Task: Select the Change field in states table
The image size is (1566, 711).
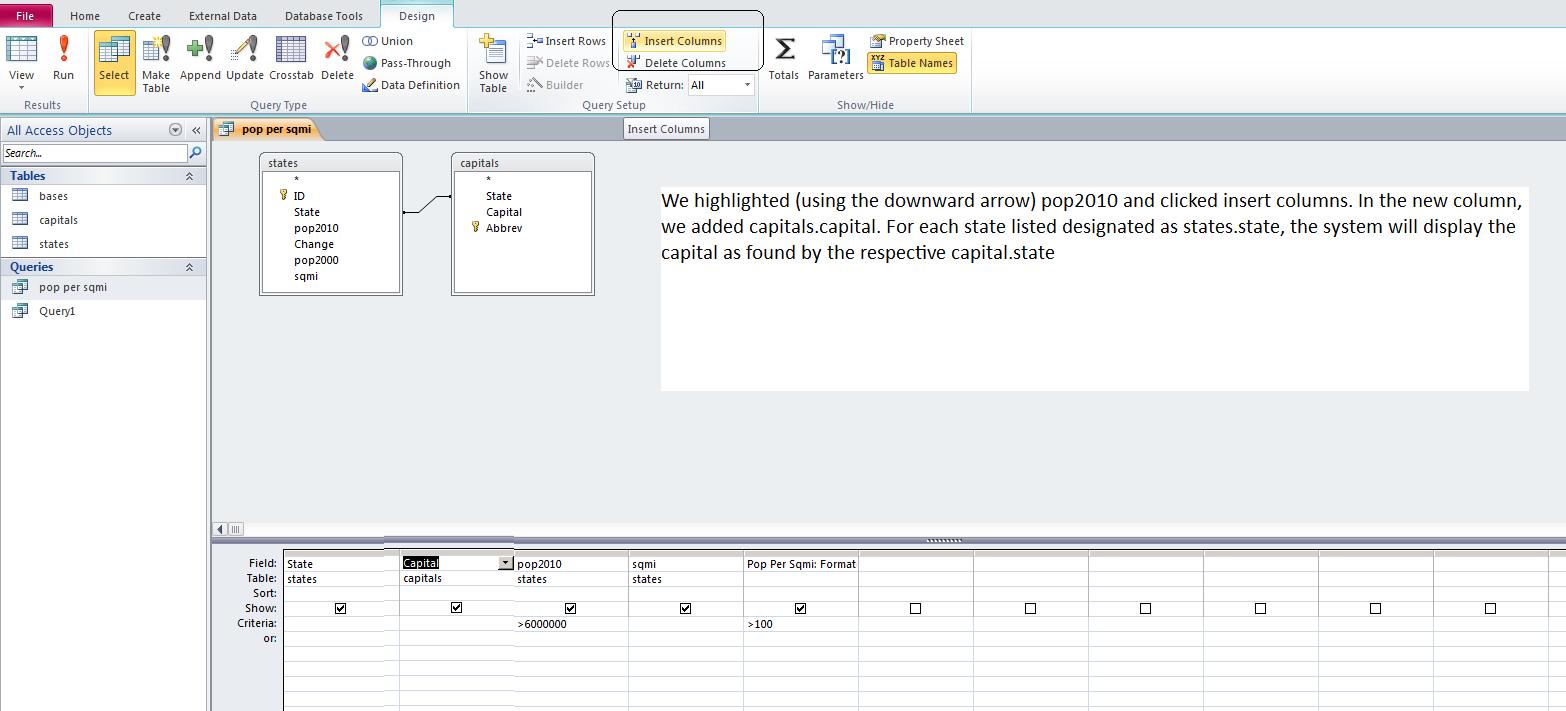Action: (314, 244)
